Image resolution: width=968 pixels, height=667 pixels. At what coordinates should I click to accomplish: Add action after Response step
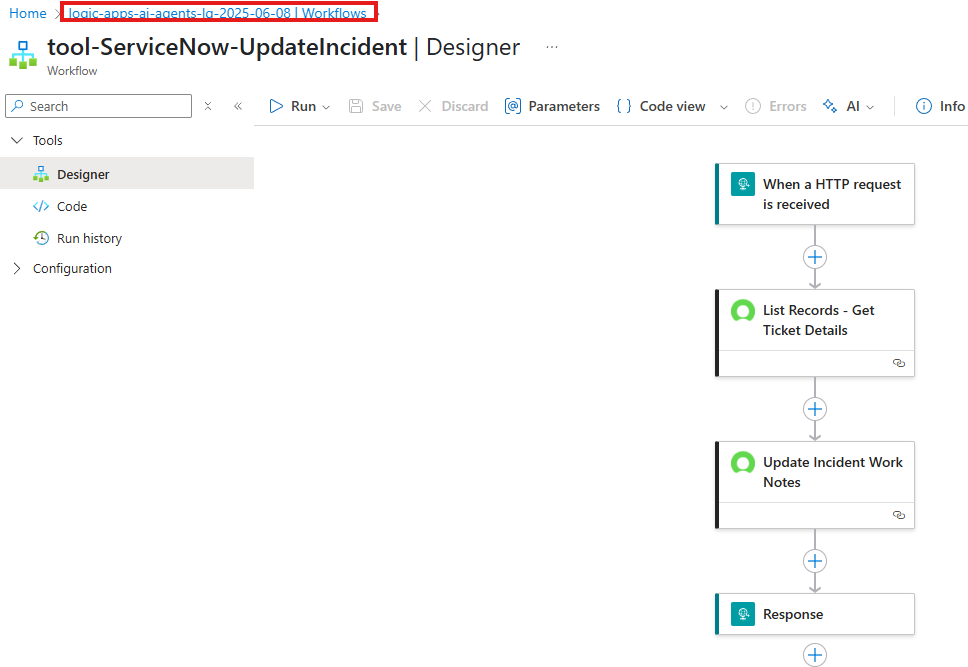click(815, 655)
